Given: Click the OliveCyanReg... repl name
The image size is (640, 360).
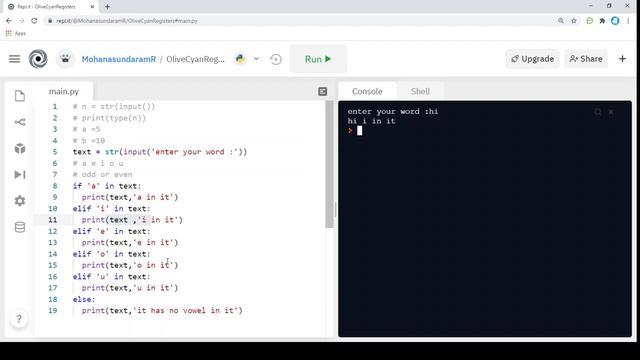Looking at the screenshot, I should point(196,59).
